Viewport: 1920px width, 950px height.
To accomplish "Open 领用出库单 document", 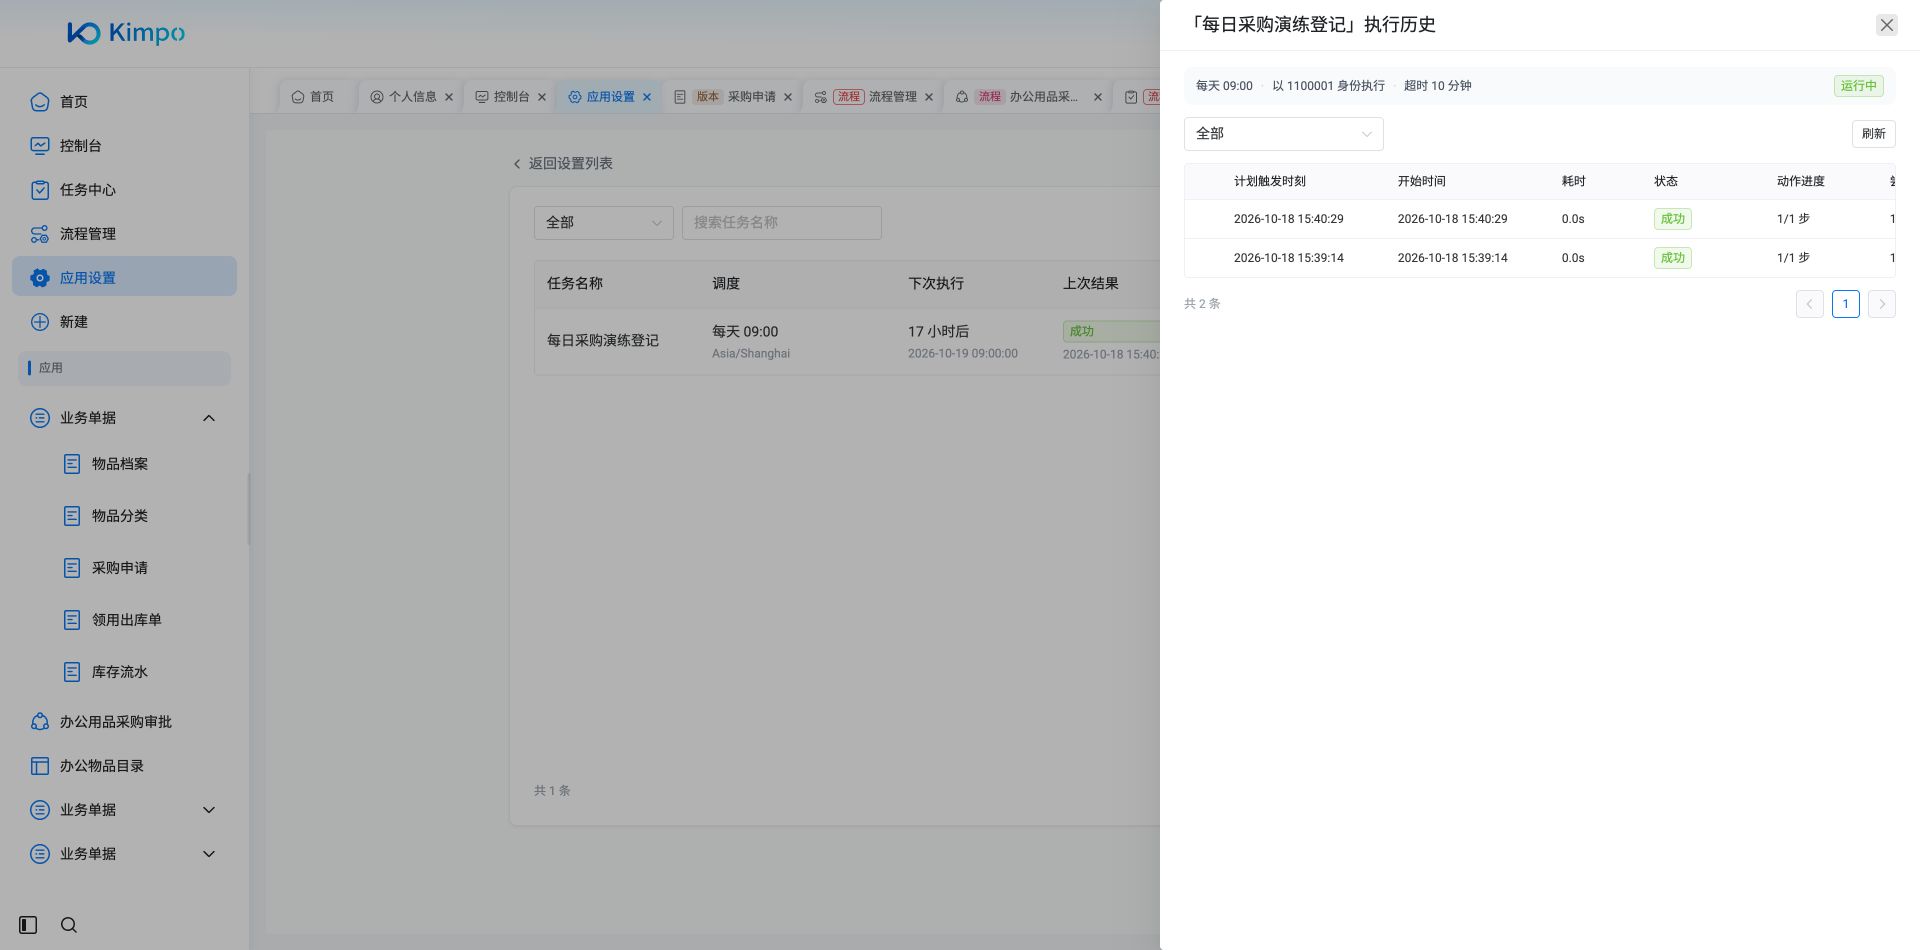I will point(124,620).
